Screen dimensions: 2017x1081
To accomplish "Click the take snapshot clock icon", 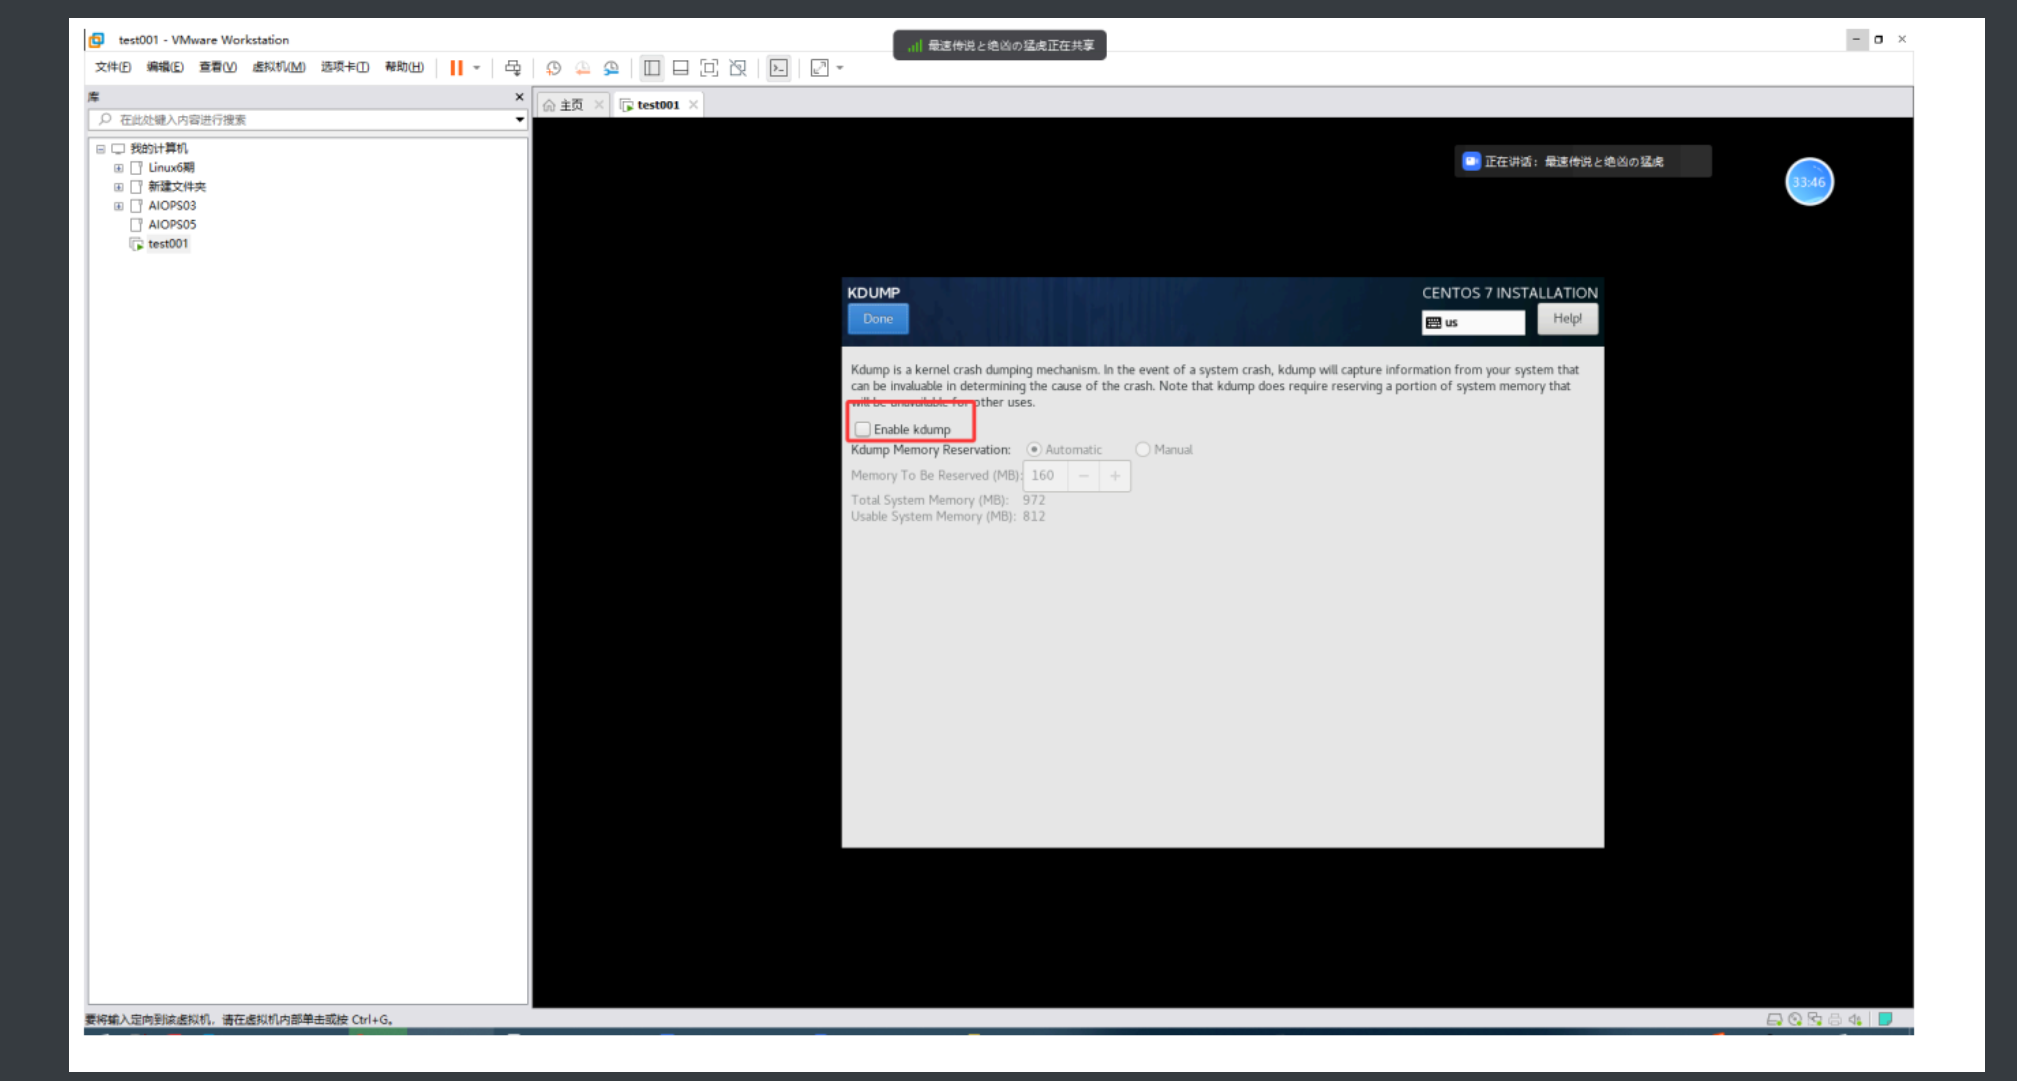I will (x=553, y=68).
